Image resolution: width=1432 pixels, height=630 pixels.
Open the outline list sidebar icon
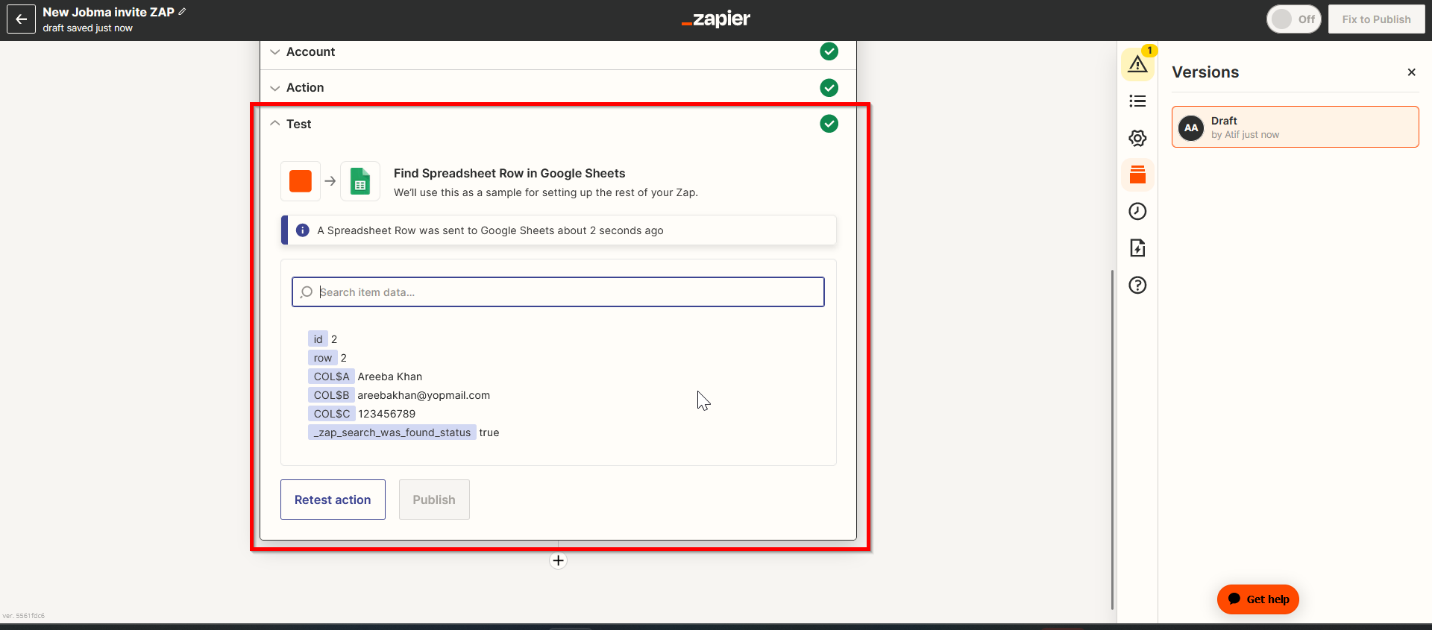click(1137, 101)
